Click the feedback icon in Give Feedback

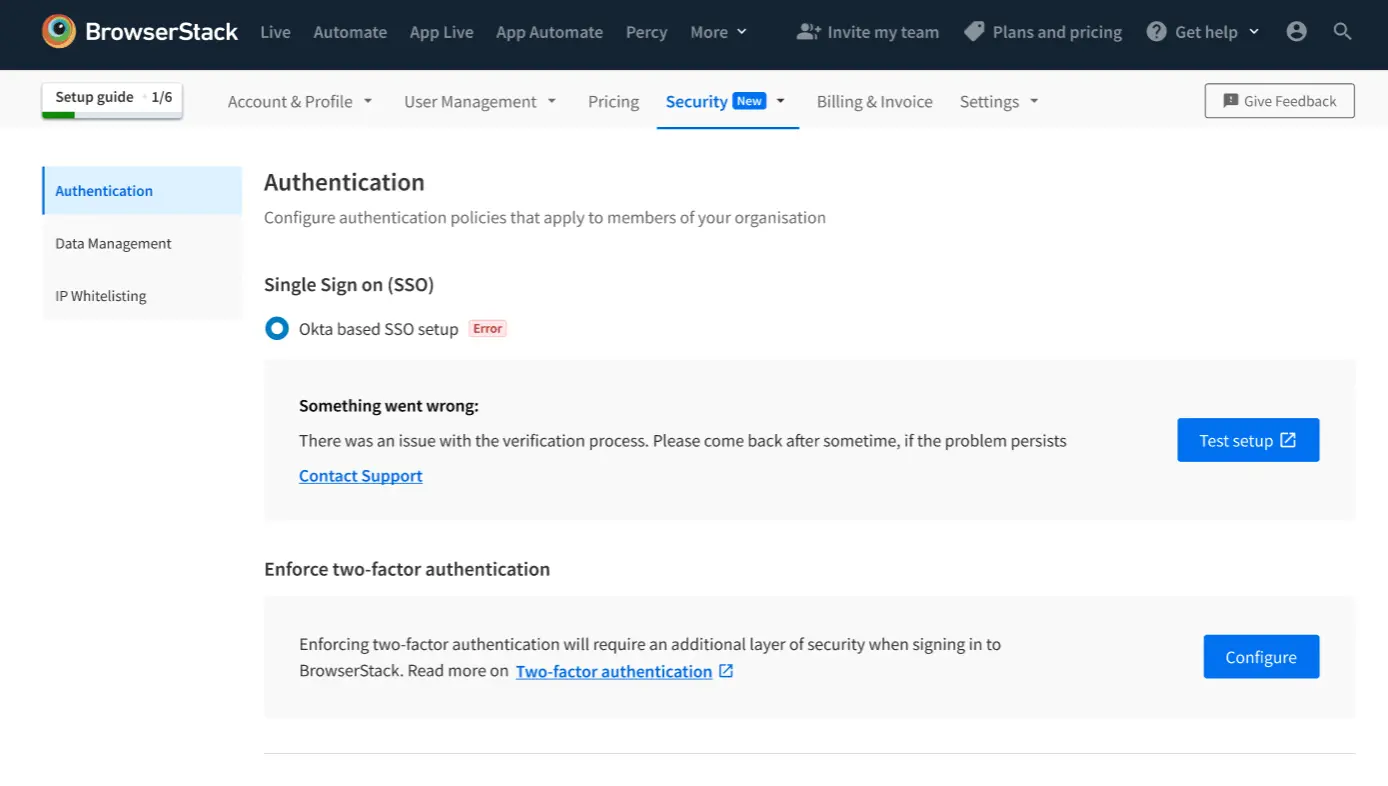pyautogui.click(x=1231, y=101)
